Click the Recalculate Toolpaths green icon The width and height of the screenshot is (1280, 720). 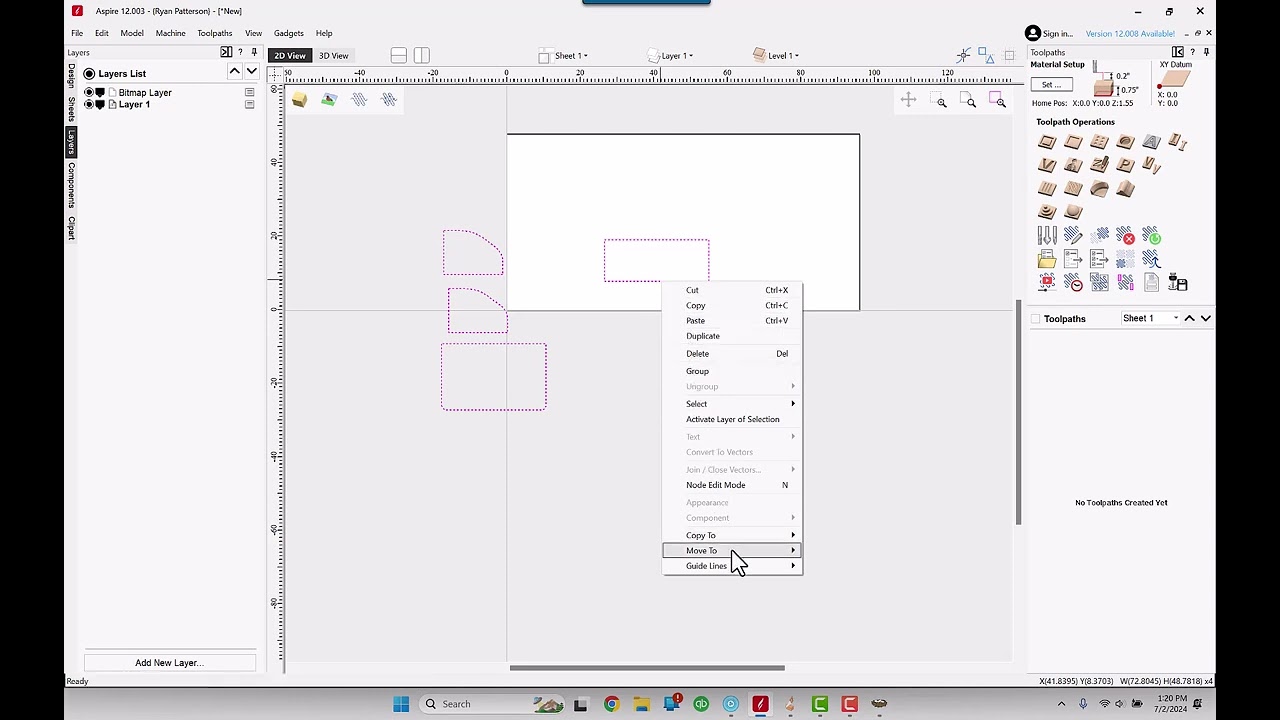coord(1151,236)
